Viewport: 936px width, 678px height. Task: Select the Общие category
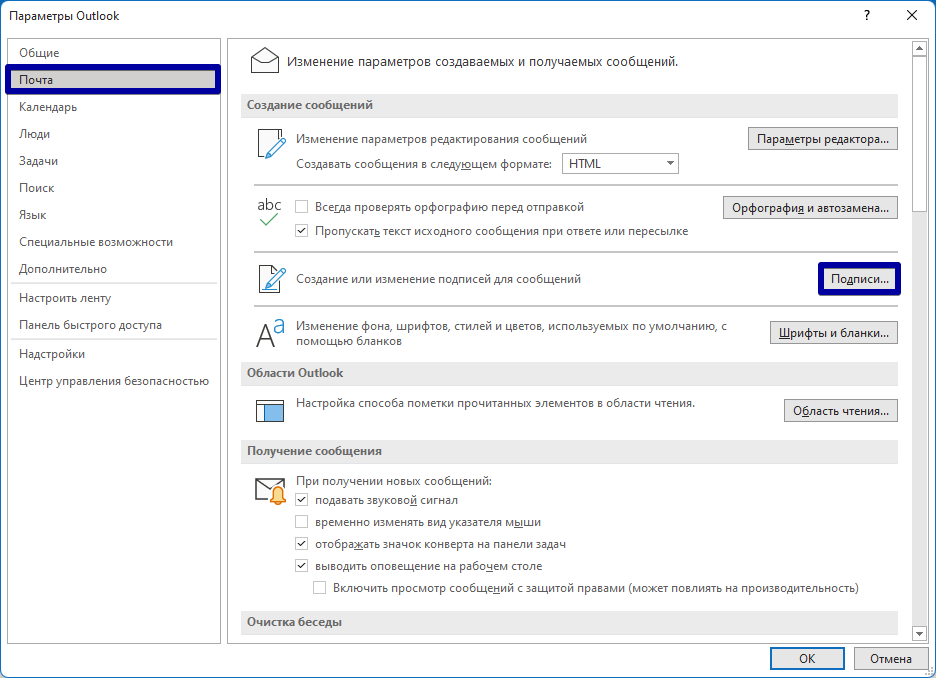coord(113,53)
